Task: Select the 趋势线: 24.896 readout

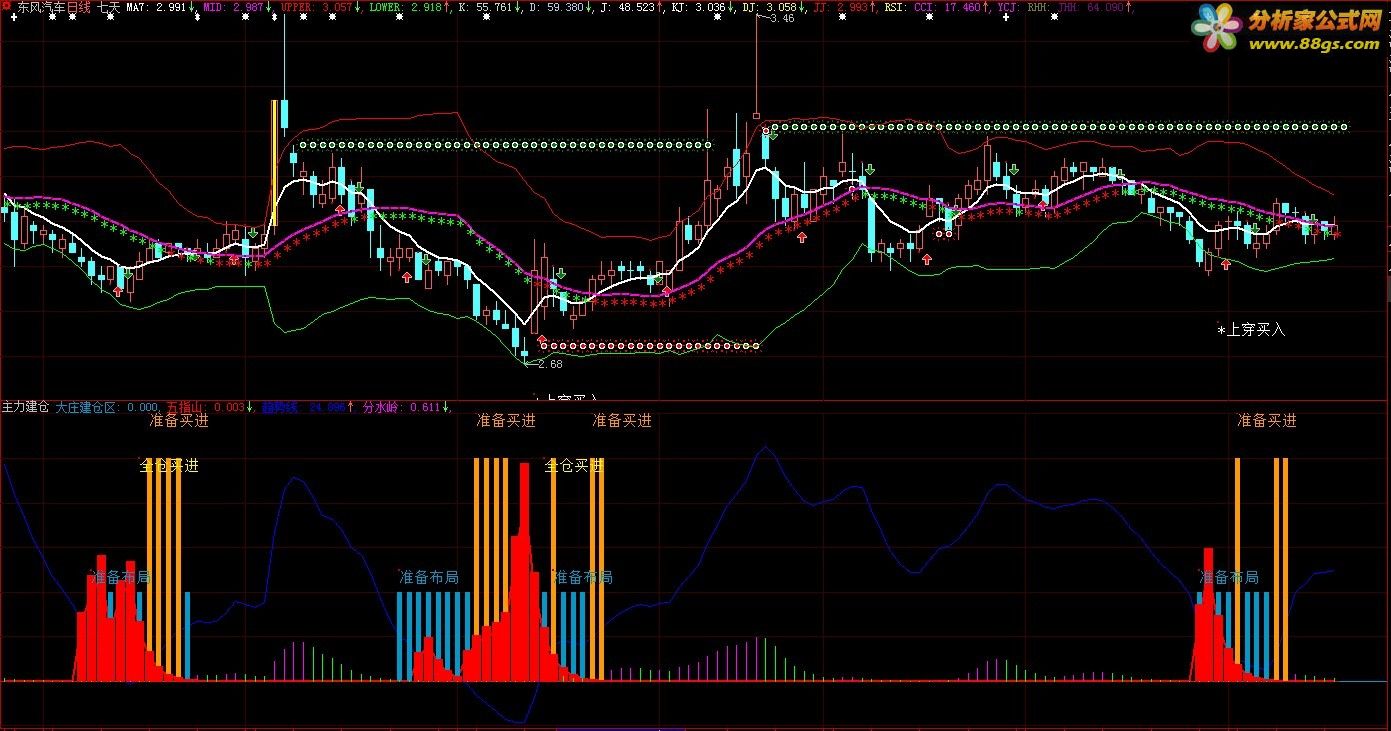Action: tap(303, 408)
